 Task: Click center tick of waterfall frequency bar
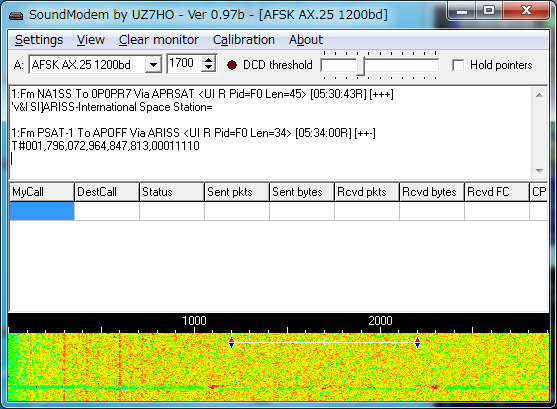click(x=325, y=343)
